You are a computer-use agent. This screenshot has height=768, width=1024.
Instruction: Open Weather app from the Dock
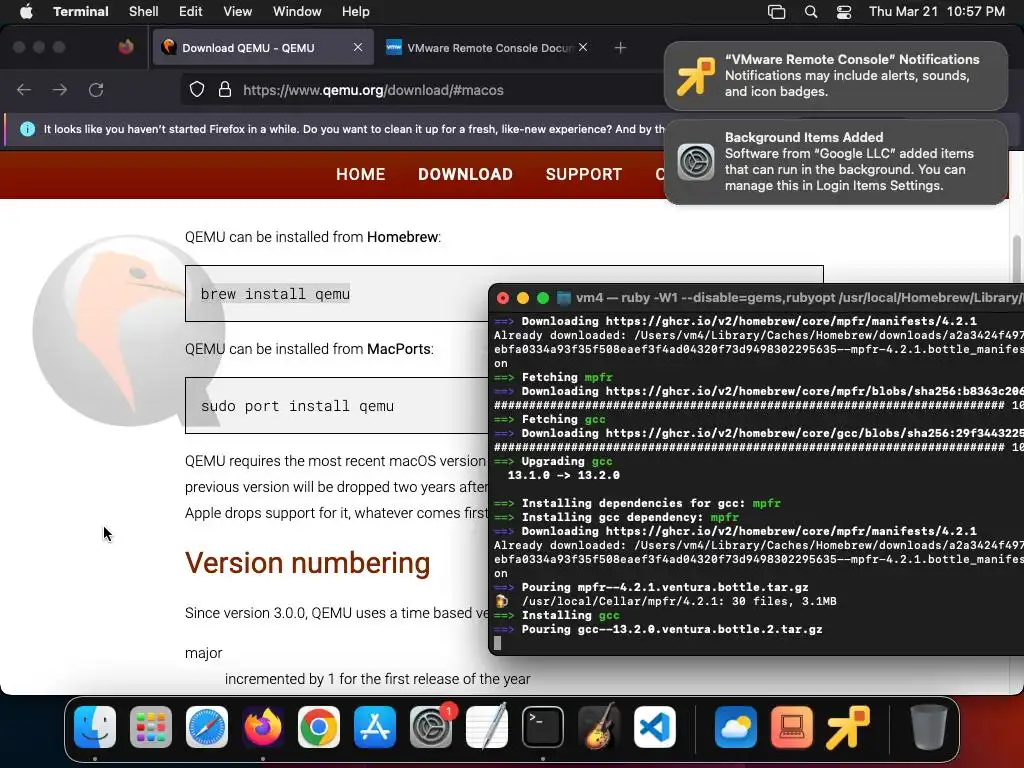click(736, 727)
